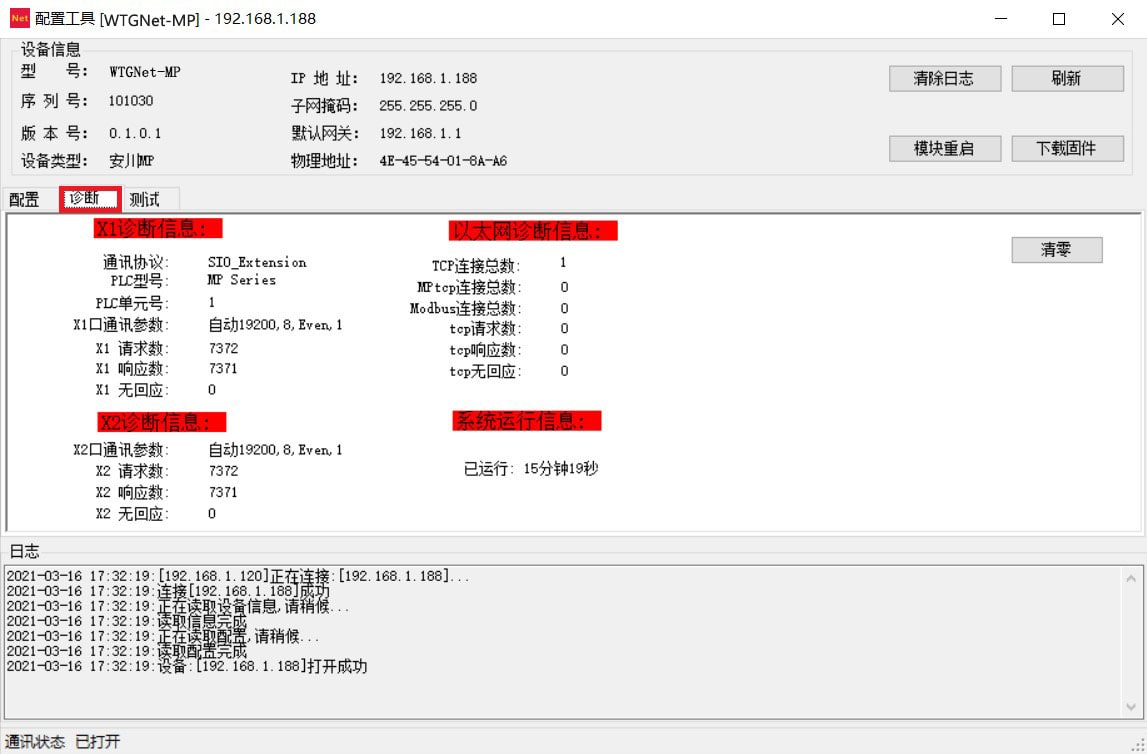Click the TCP连接总数 label
Screen dimensions: 1147x754
475,265
